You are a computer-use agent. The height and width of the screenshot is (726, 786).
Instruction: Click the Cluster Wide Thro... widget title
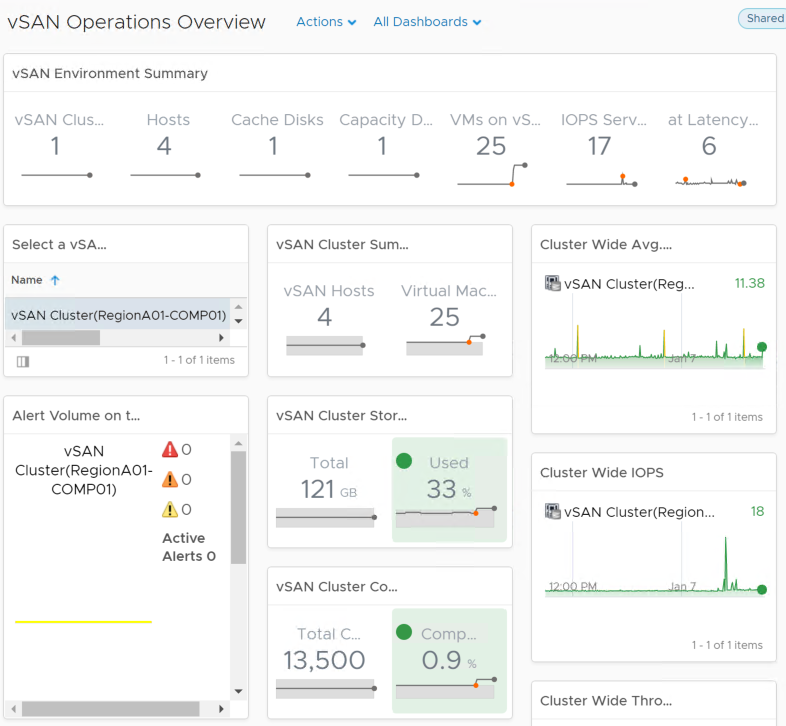coord(606,700)
